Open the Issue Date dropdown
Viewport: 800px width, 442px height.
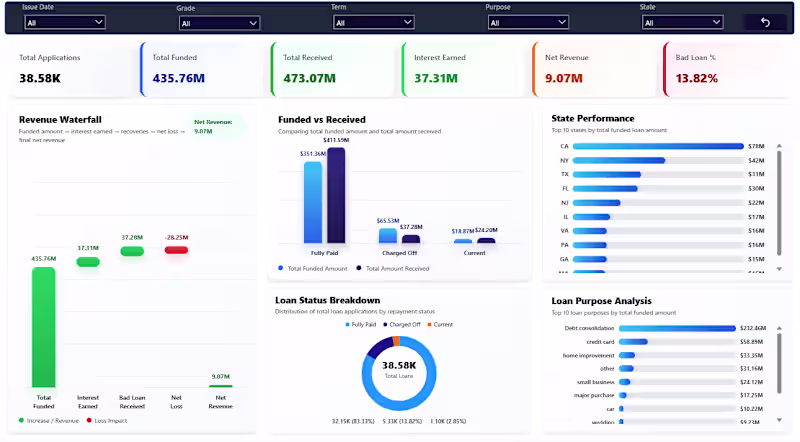click(x=65, y=22)
